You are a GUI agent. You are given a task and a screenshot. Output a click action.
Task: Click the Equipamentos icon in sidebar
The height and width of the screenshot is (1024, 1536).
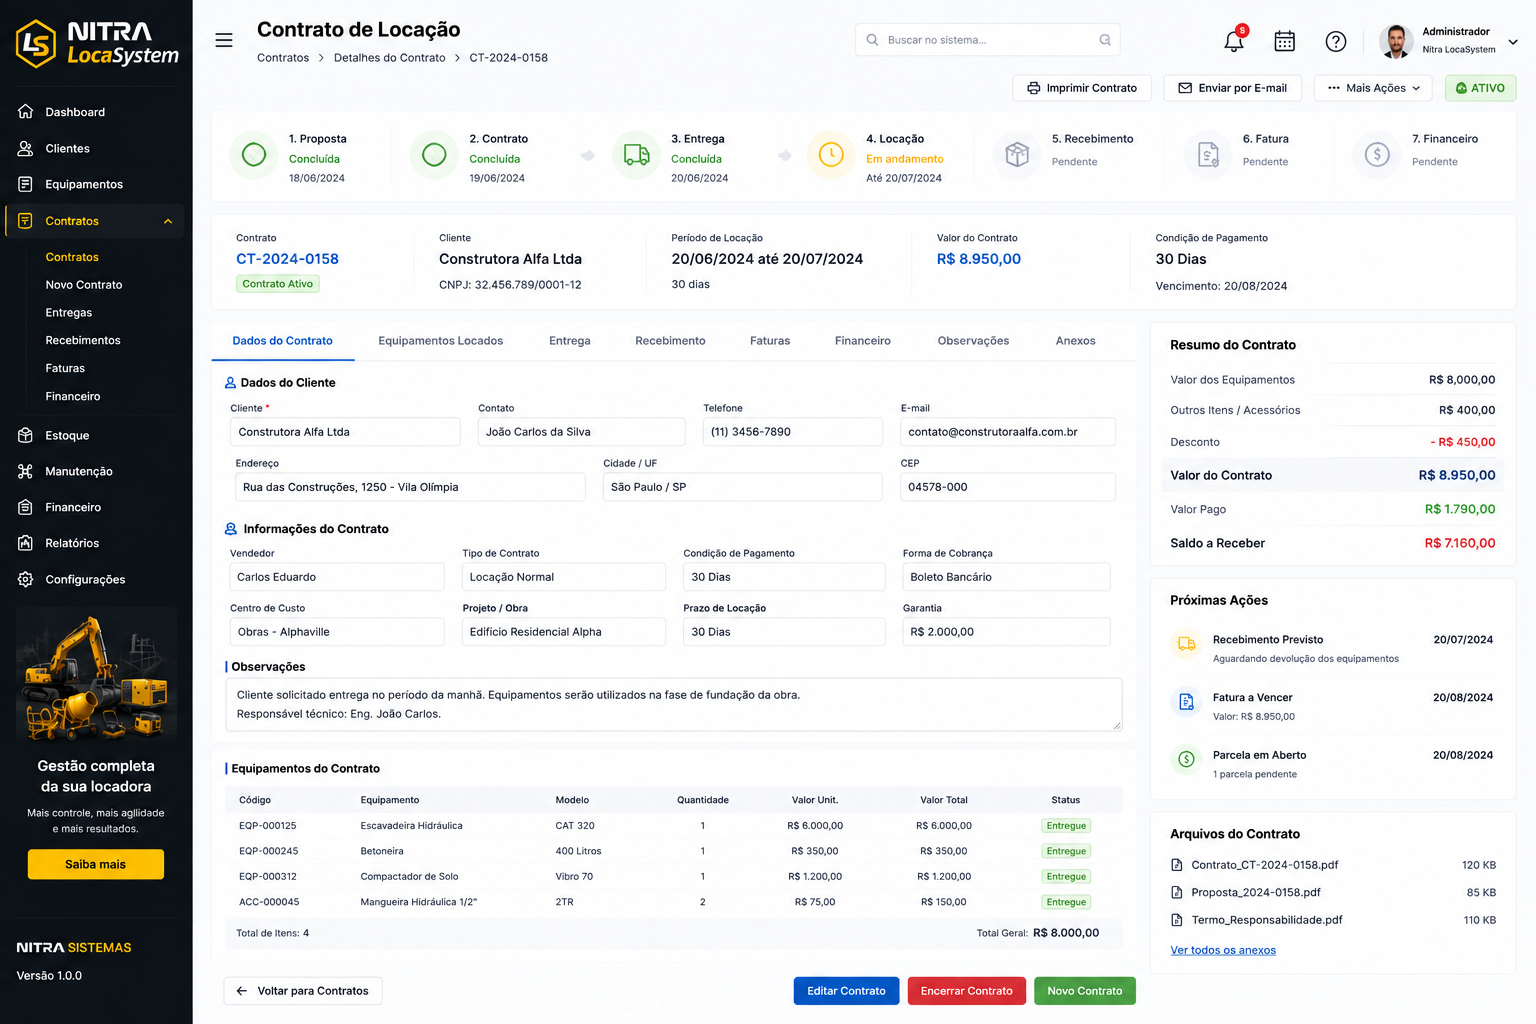coord(26,184)
